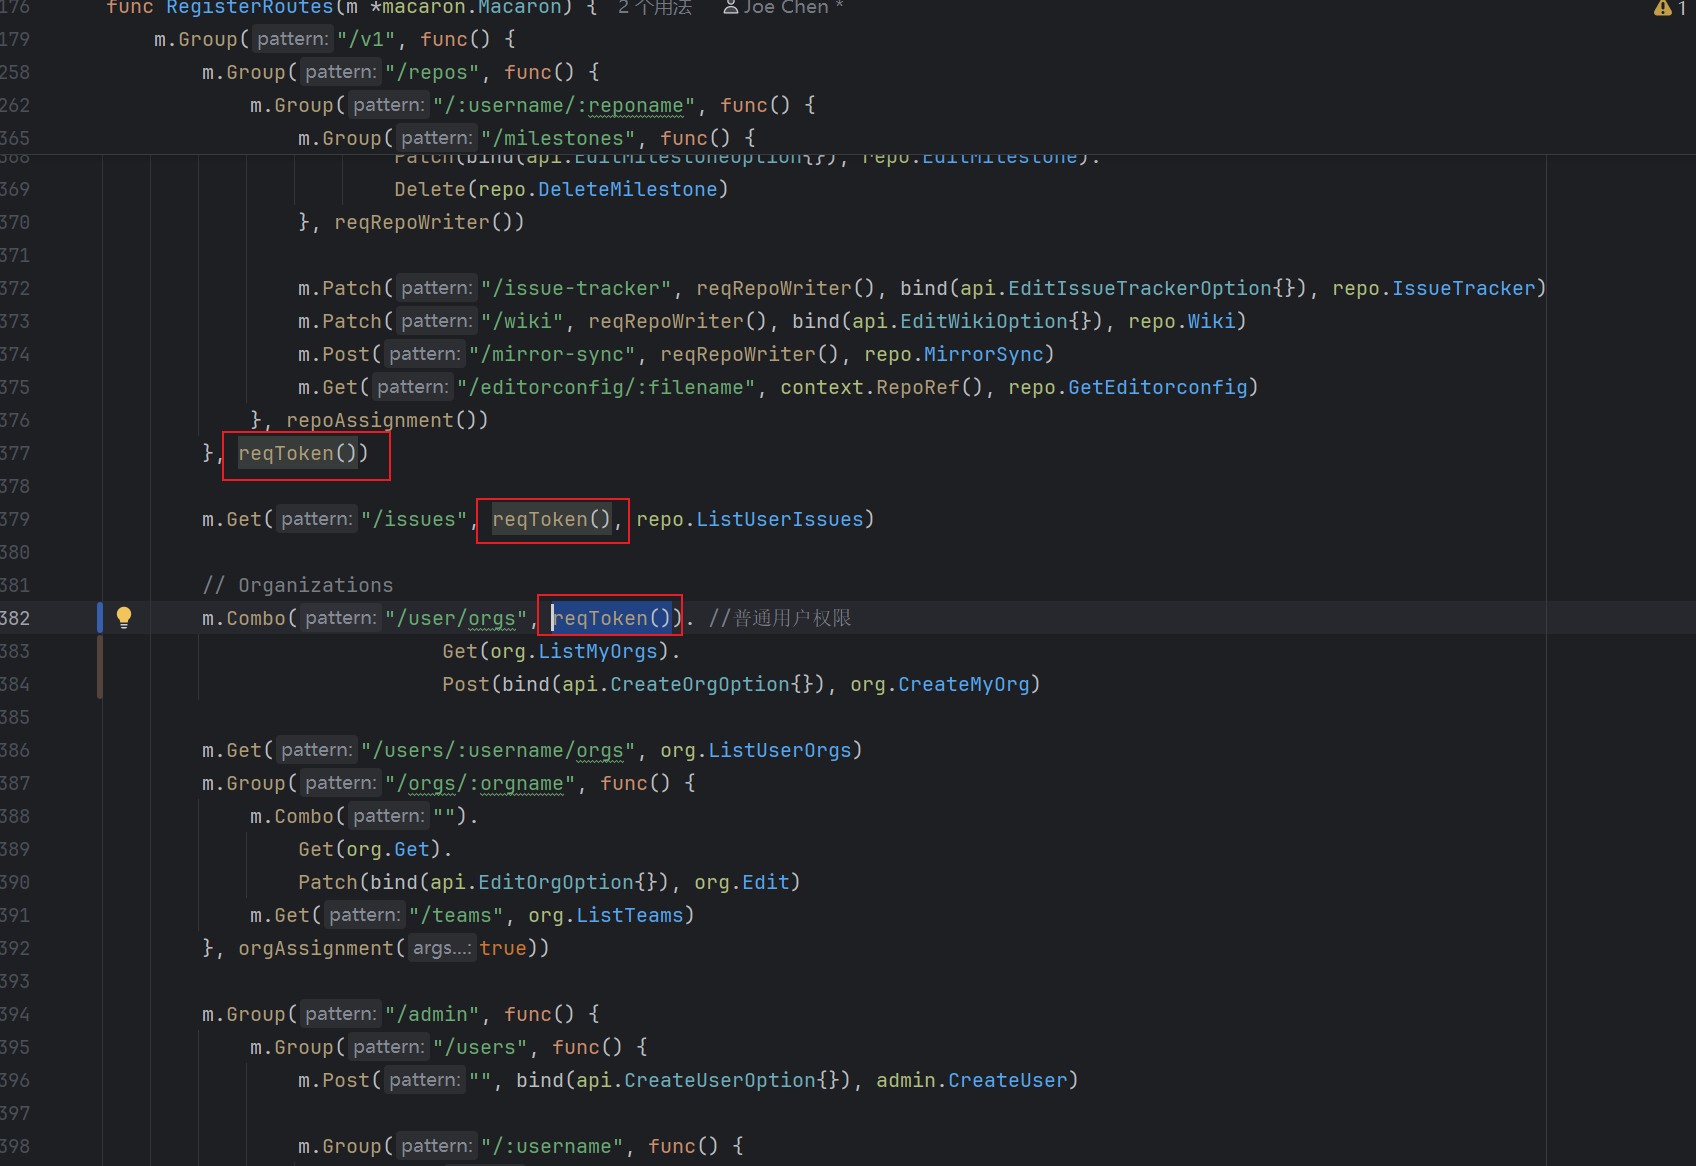Viewport: 1696px width, 1166px height.
Task: Click the "/:username" string on line 398
Action: coord(552,1146)
